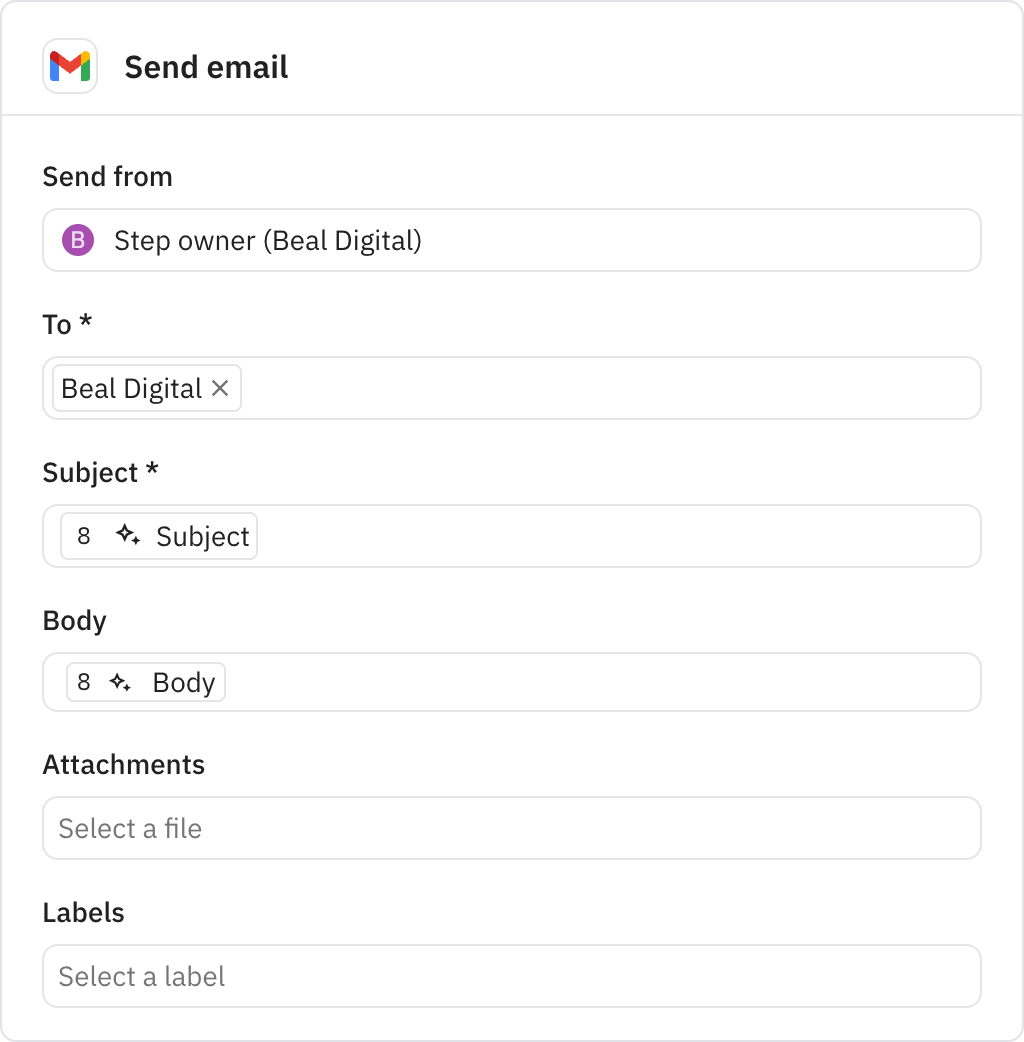Open the Select a file picker
The image size is (1024, 1042).
[512, 828]
